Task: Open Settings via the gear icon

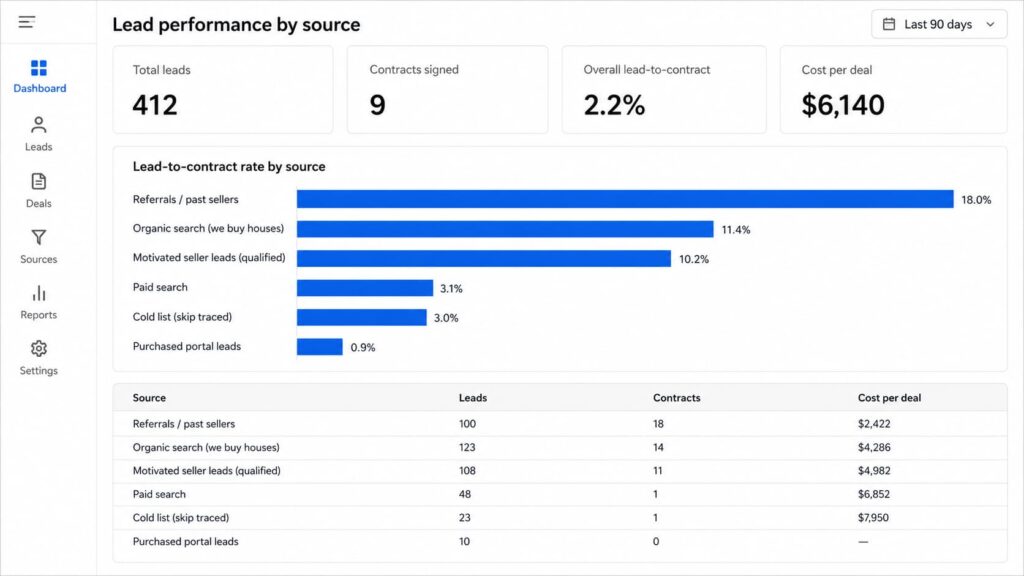Action: tap(39, 349)
